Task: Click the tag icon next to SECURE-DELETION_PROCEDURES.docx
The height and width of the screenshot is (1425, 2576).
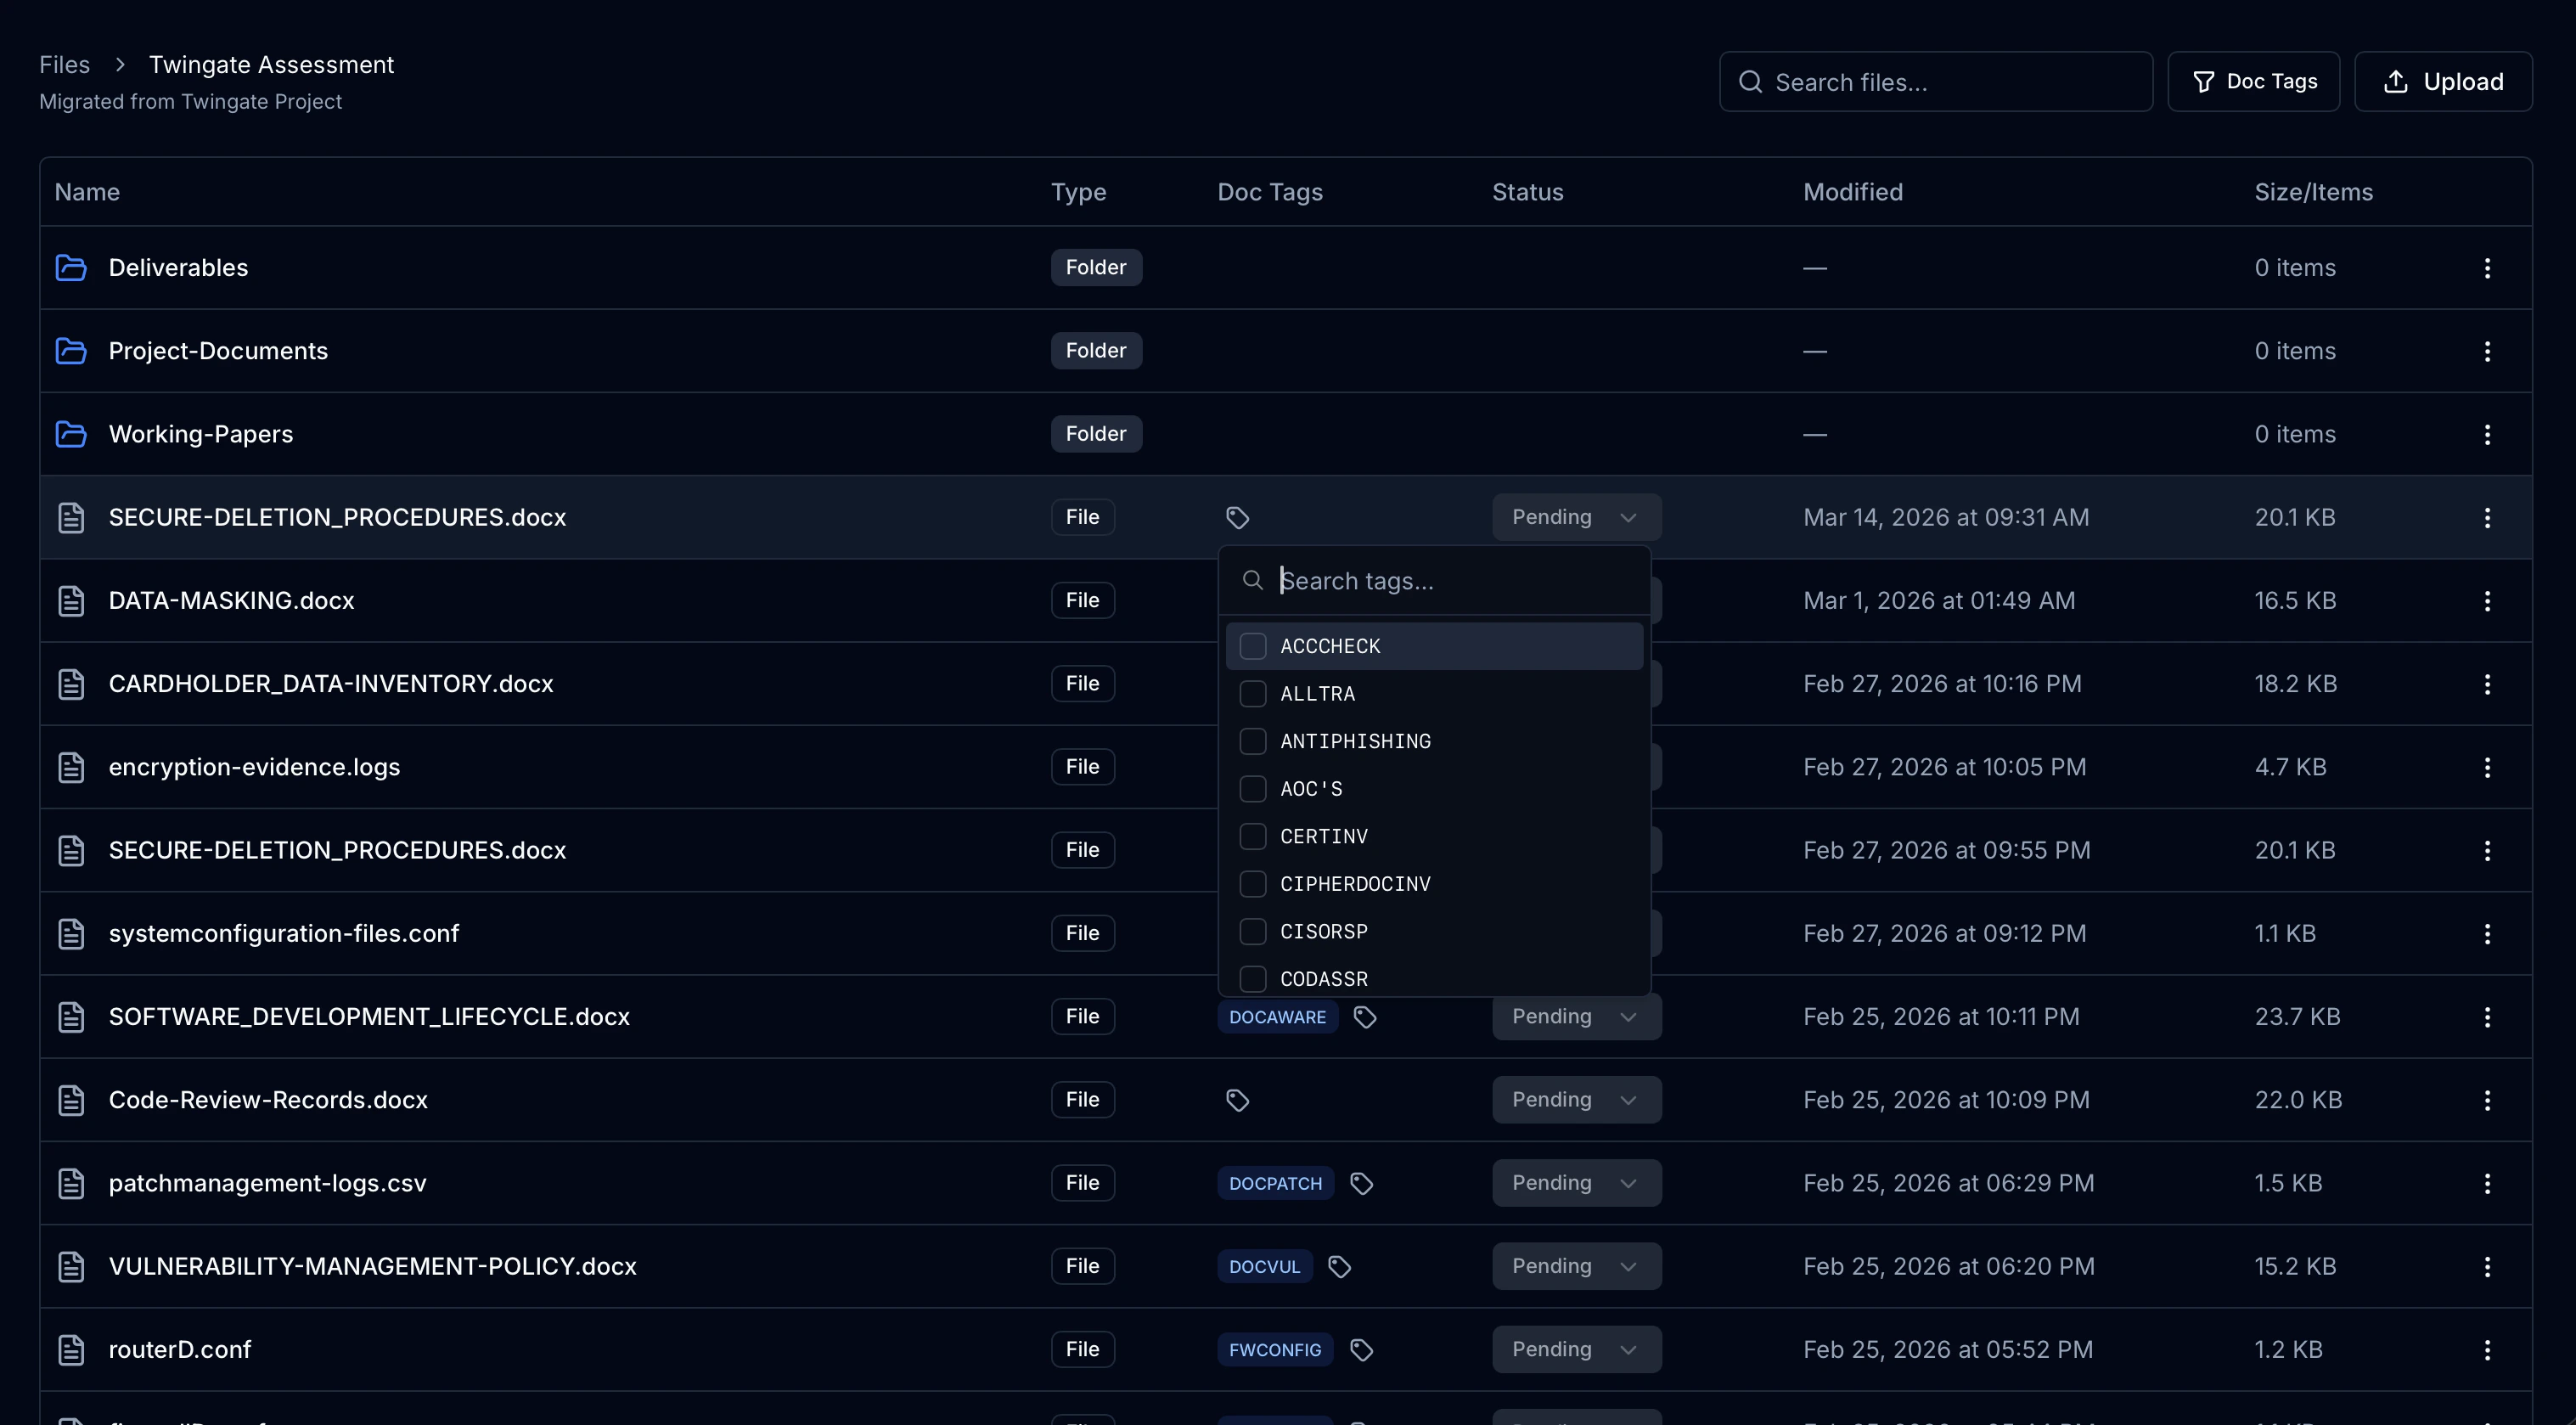Action: [1237, 517]
